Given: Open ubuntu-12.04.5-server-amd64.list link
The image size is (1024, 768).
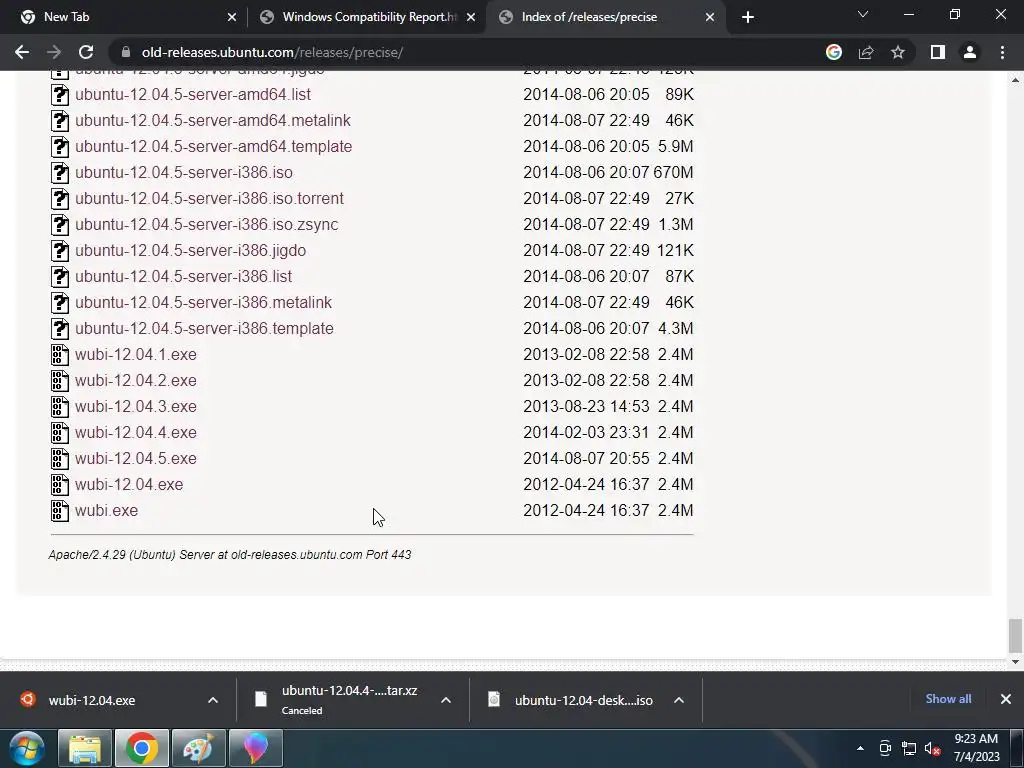Looking at the screenshot, I should [193, 94].
